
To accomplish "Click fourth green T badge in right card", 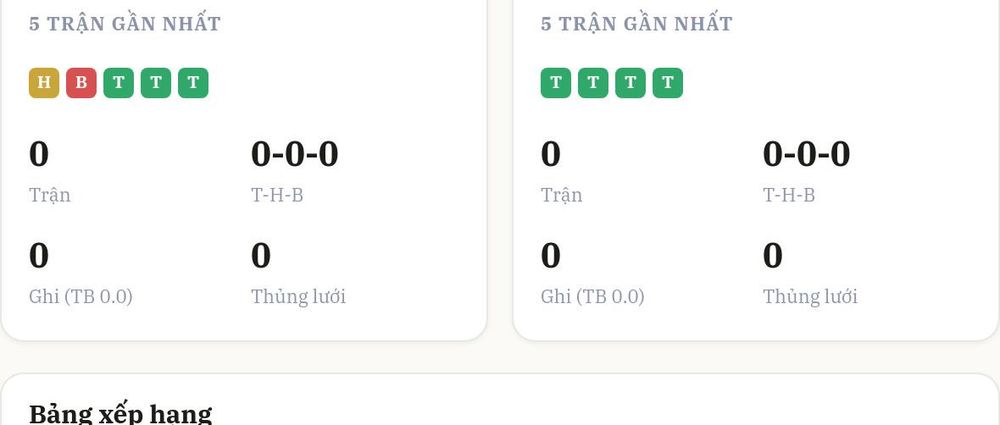I will 668,83.
